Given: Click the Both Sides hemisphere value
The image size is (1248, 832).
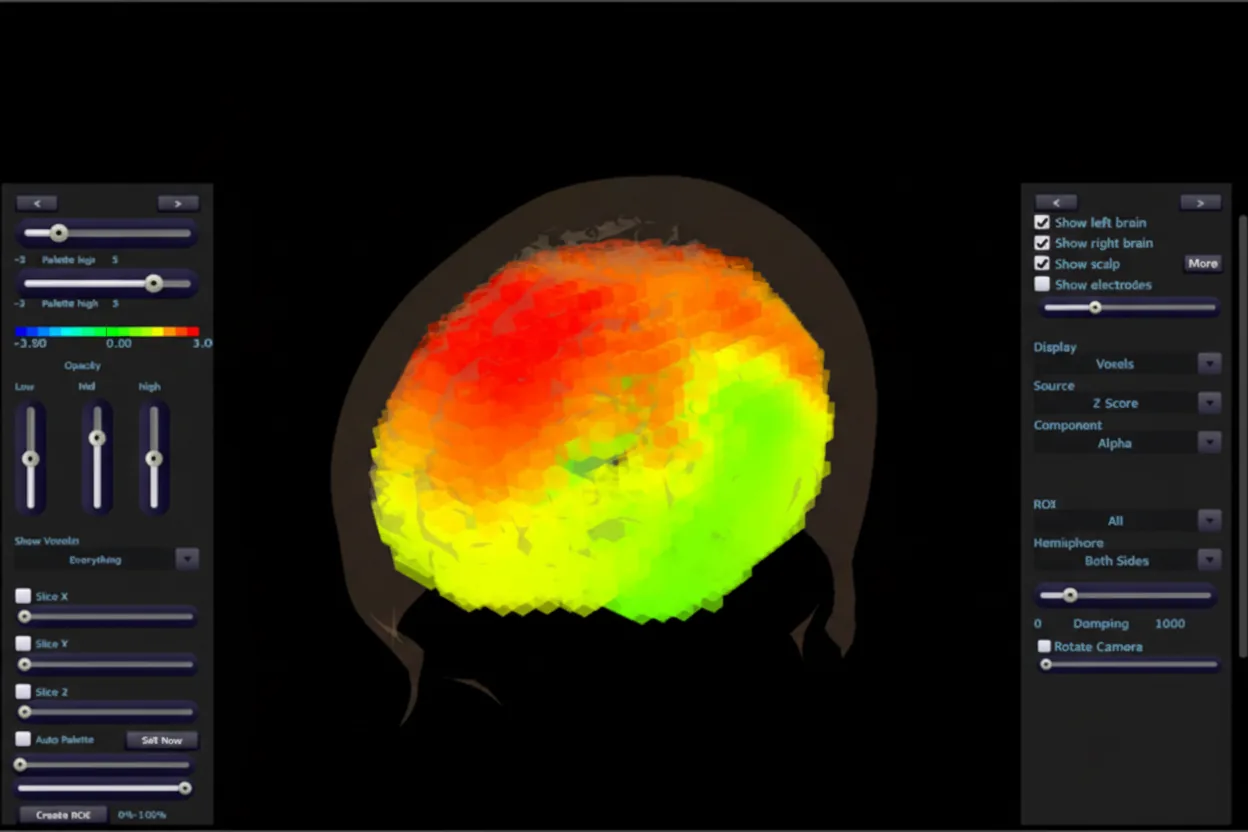Looking at the screenshot, I should 1117,561.
